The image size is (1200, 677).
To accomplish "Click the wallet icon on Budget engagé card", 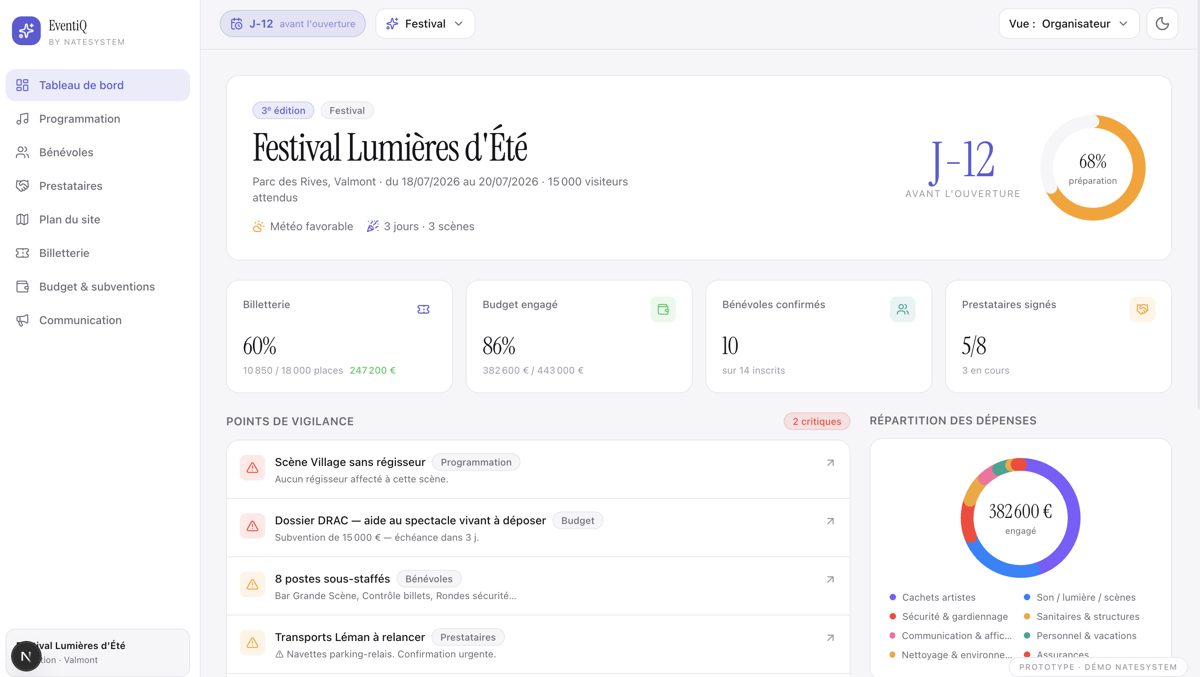I will (x=663, y=310).
